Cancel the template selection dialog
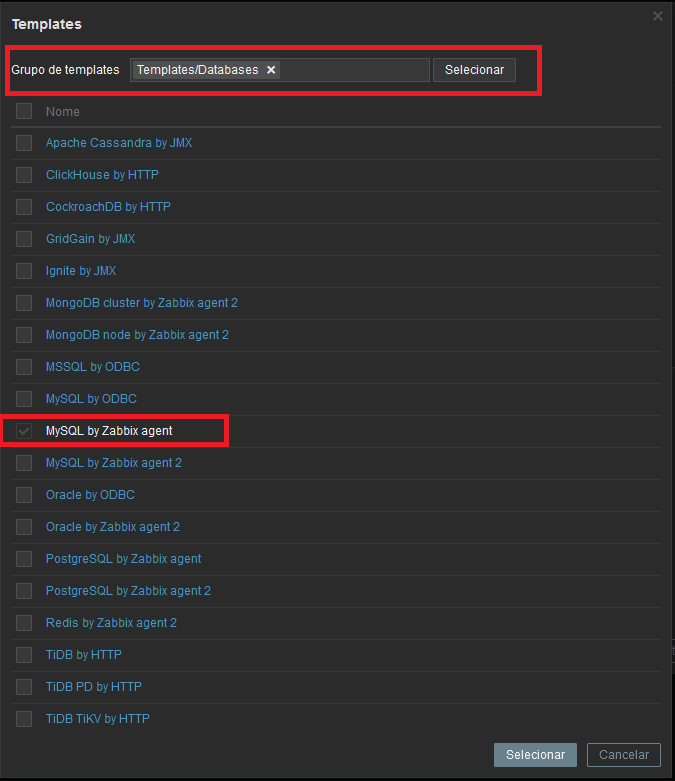 [x=624, y=755]
